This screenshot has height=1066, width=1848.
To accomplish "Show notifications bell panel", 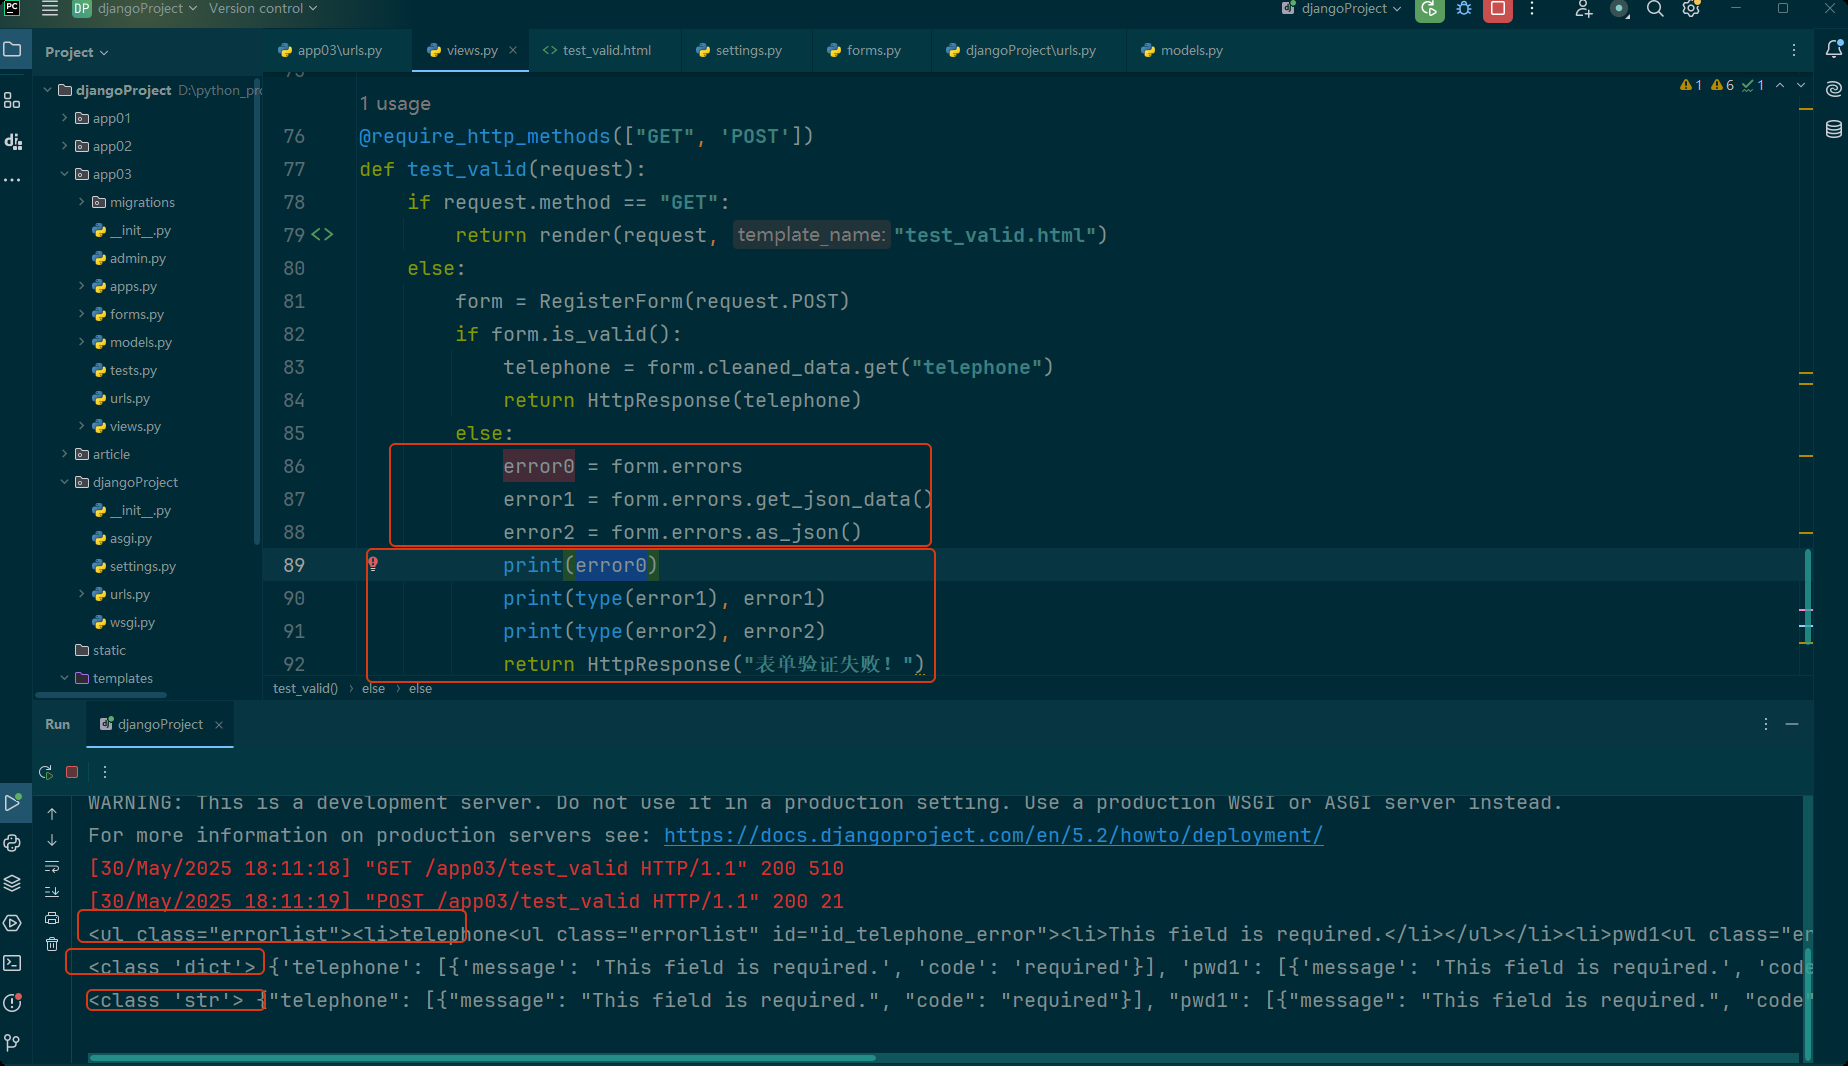I will coord(1834,49).
